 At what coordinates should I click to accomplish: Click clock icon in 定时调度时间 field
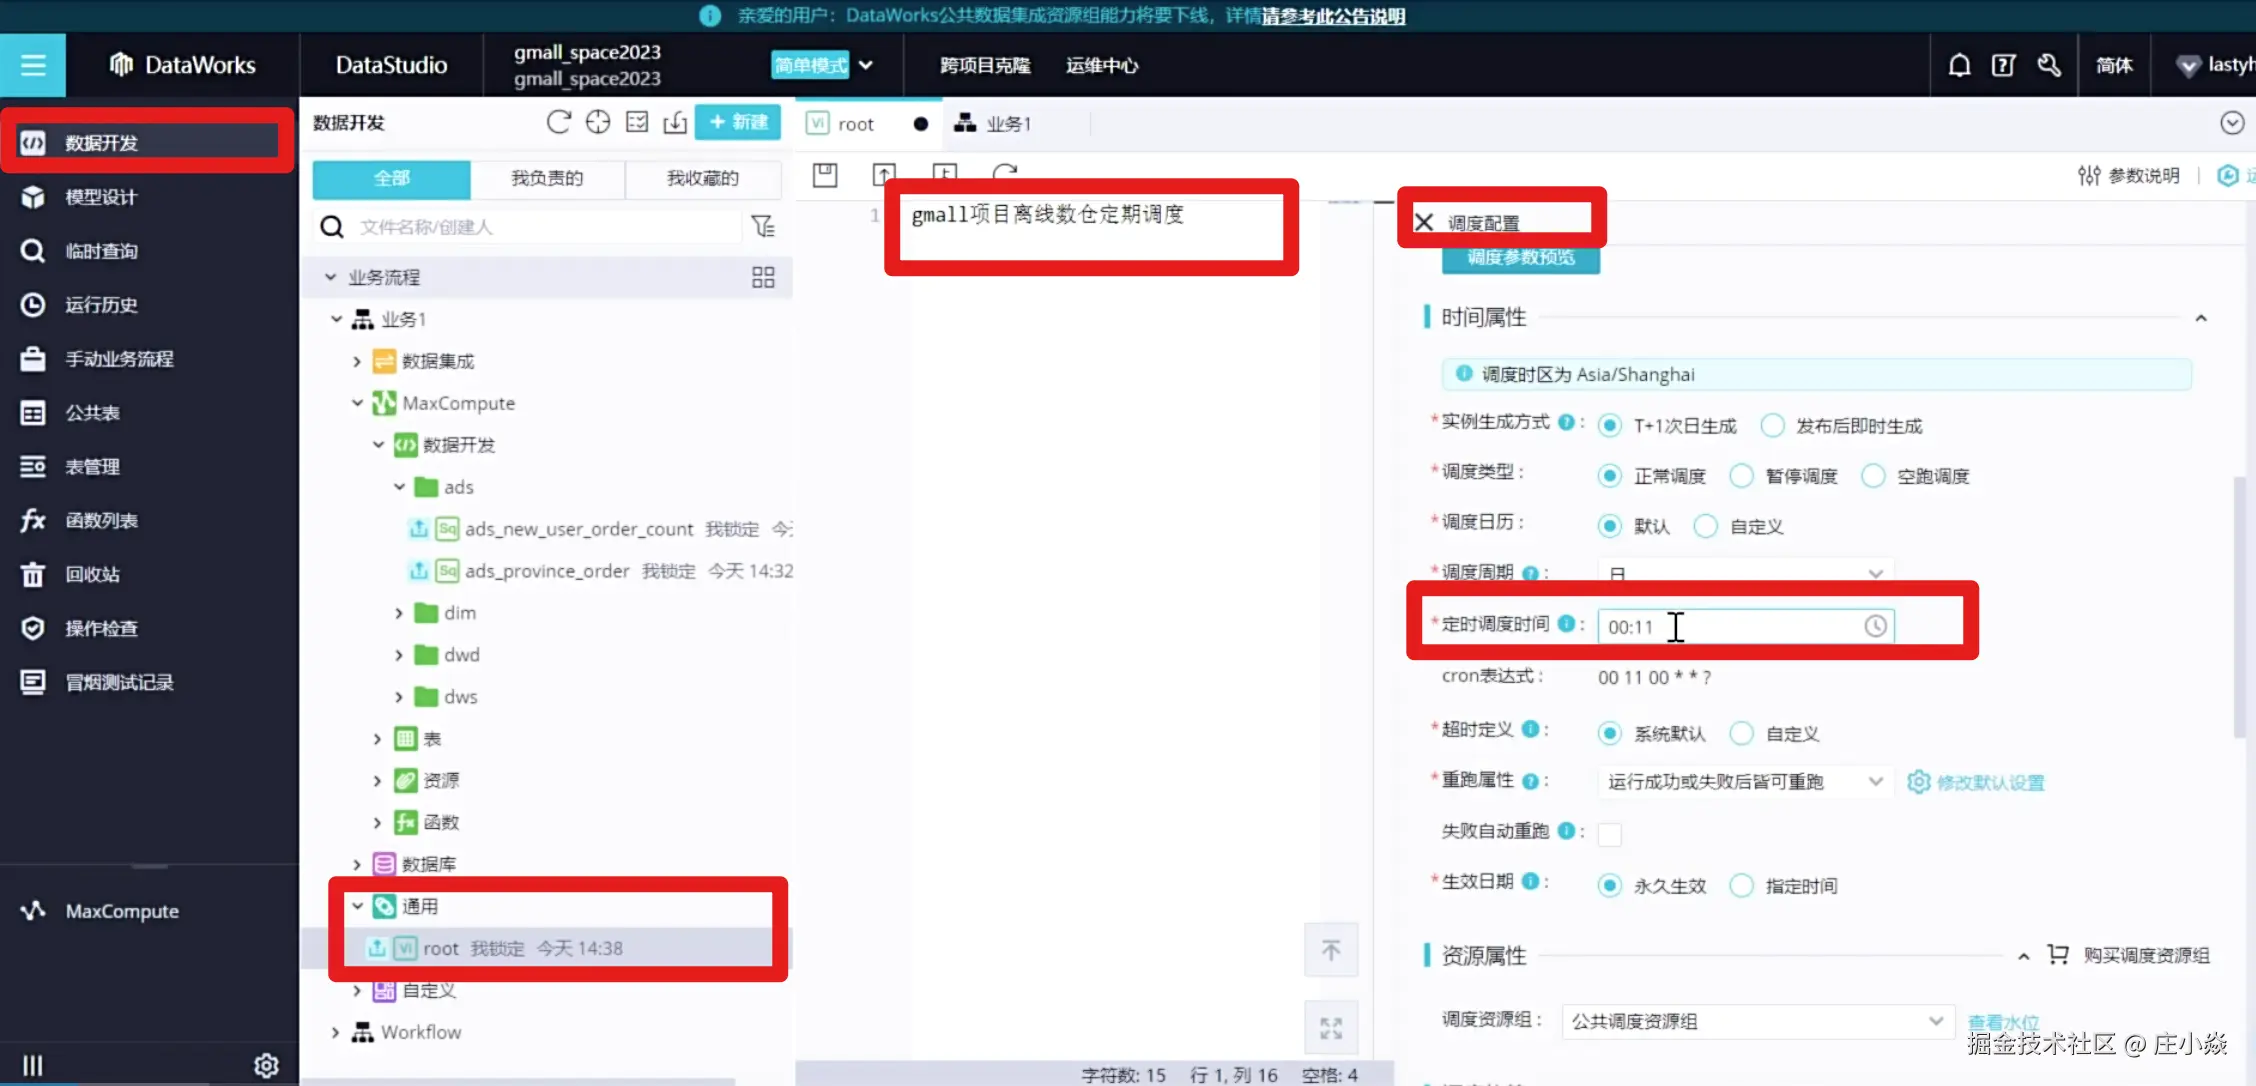coord(1875,626)
